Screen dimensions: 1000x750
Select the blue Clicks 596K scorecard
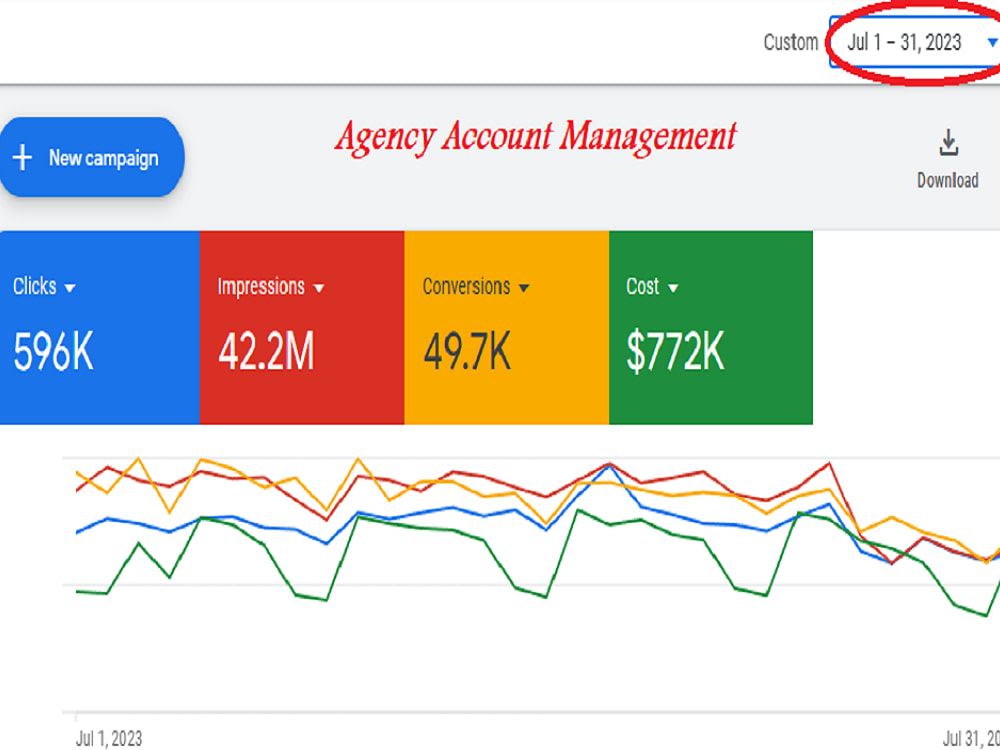pyautogui.click(x=99, y=327)
